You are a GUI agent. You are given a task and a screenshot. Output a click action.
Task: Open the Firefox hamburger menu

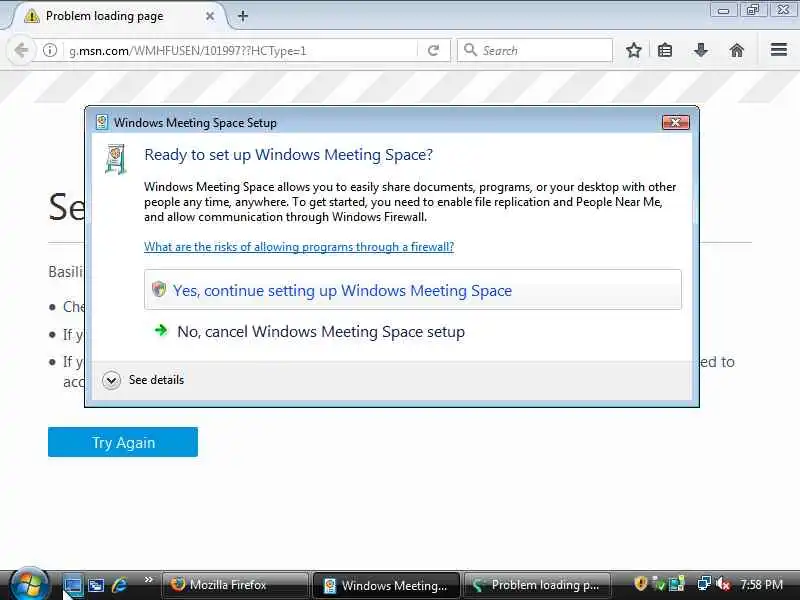point(779,50)
